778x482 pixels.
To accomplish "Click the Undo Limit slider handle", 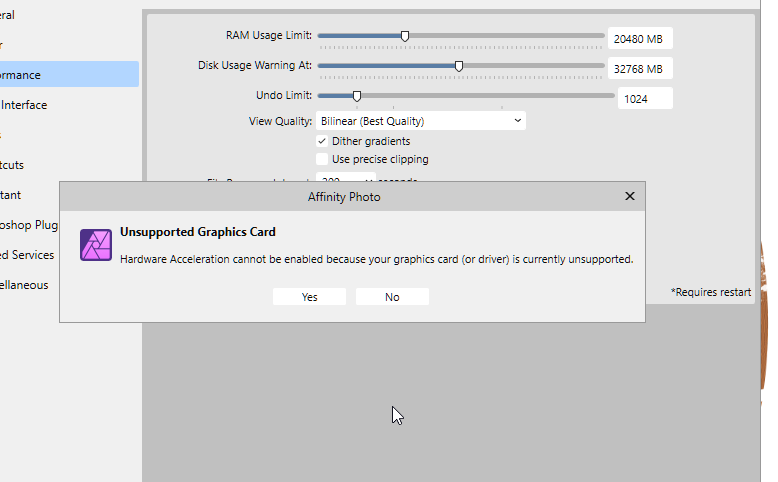I will [357, 96].
